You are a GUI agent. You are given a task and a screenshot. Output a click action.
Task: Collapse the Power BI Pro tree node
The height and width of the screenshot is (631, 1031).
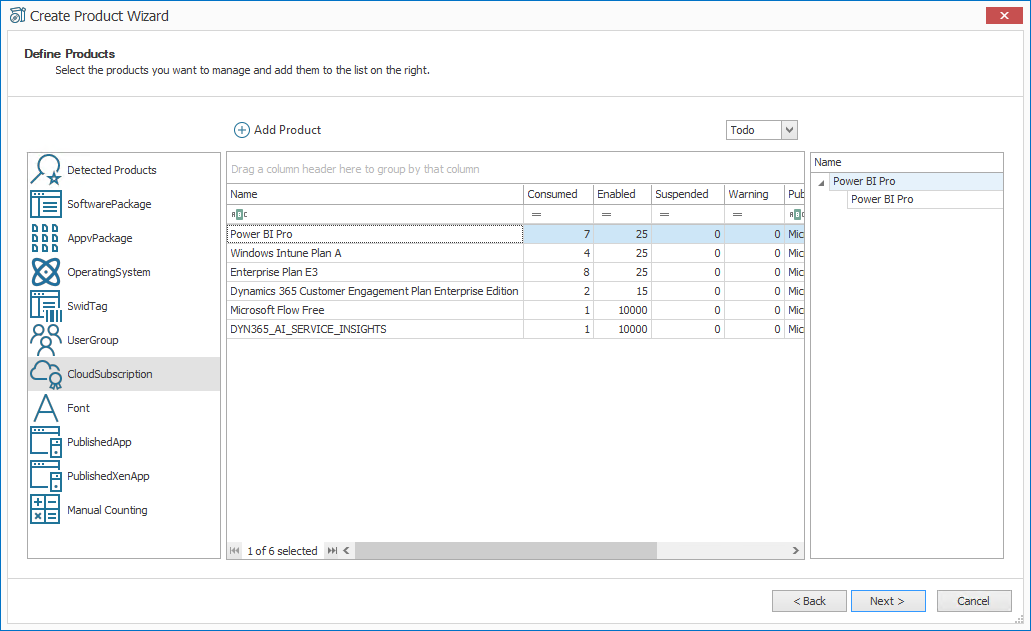tap(821, 183)
